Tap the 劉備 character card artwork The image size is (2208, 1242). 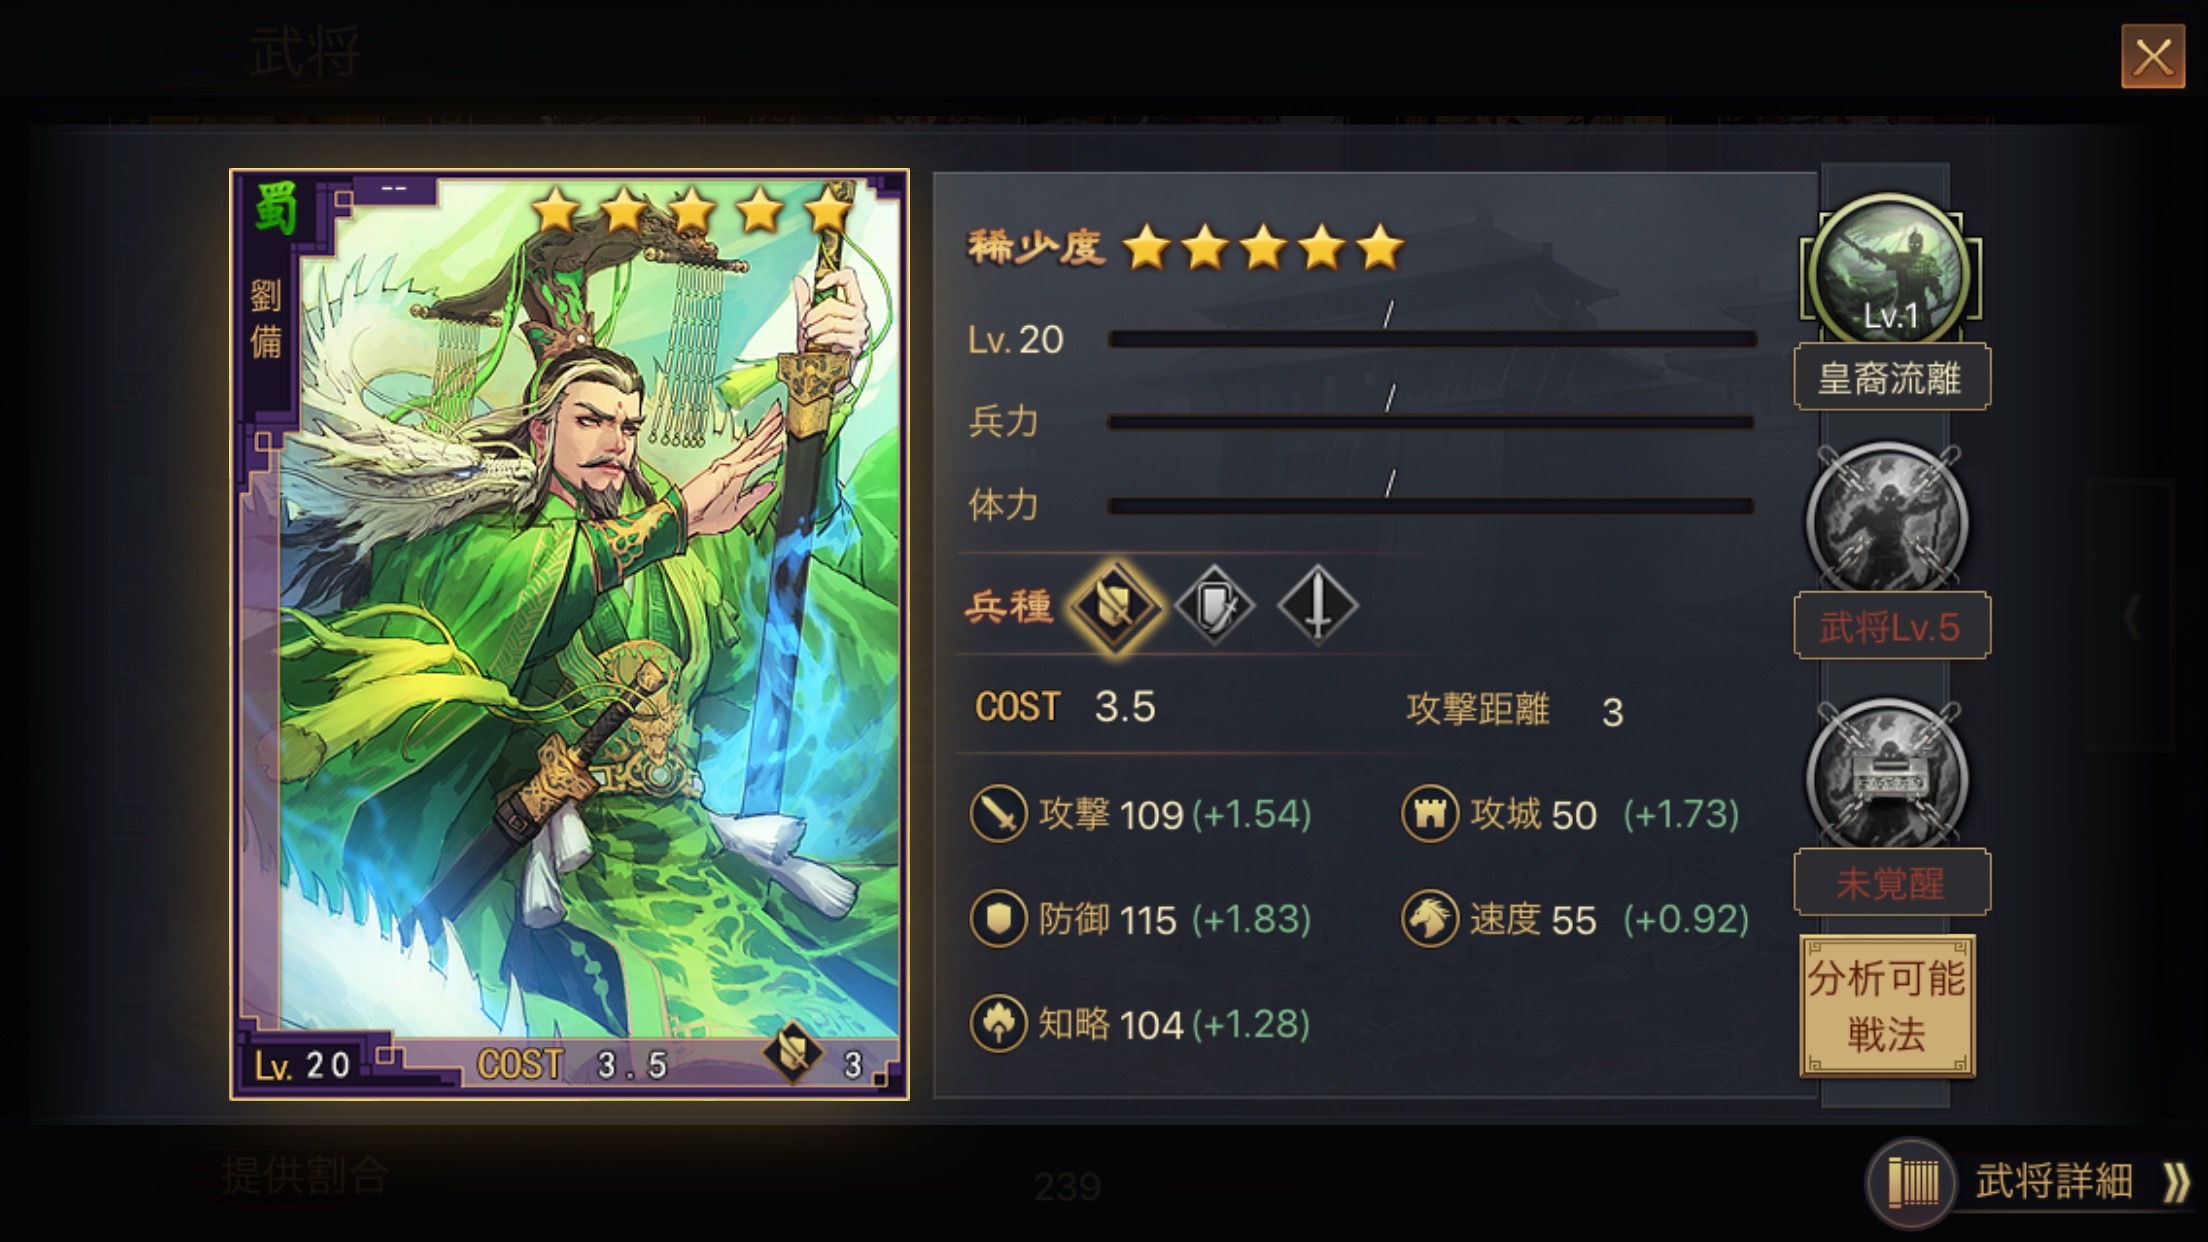pos(569,634)
